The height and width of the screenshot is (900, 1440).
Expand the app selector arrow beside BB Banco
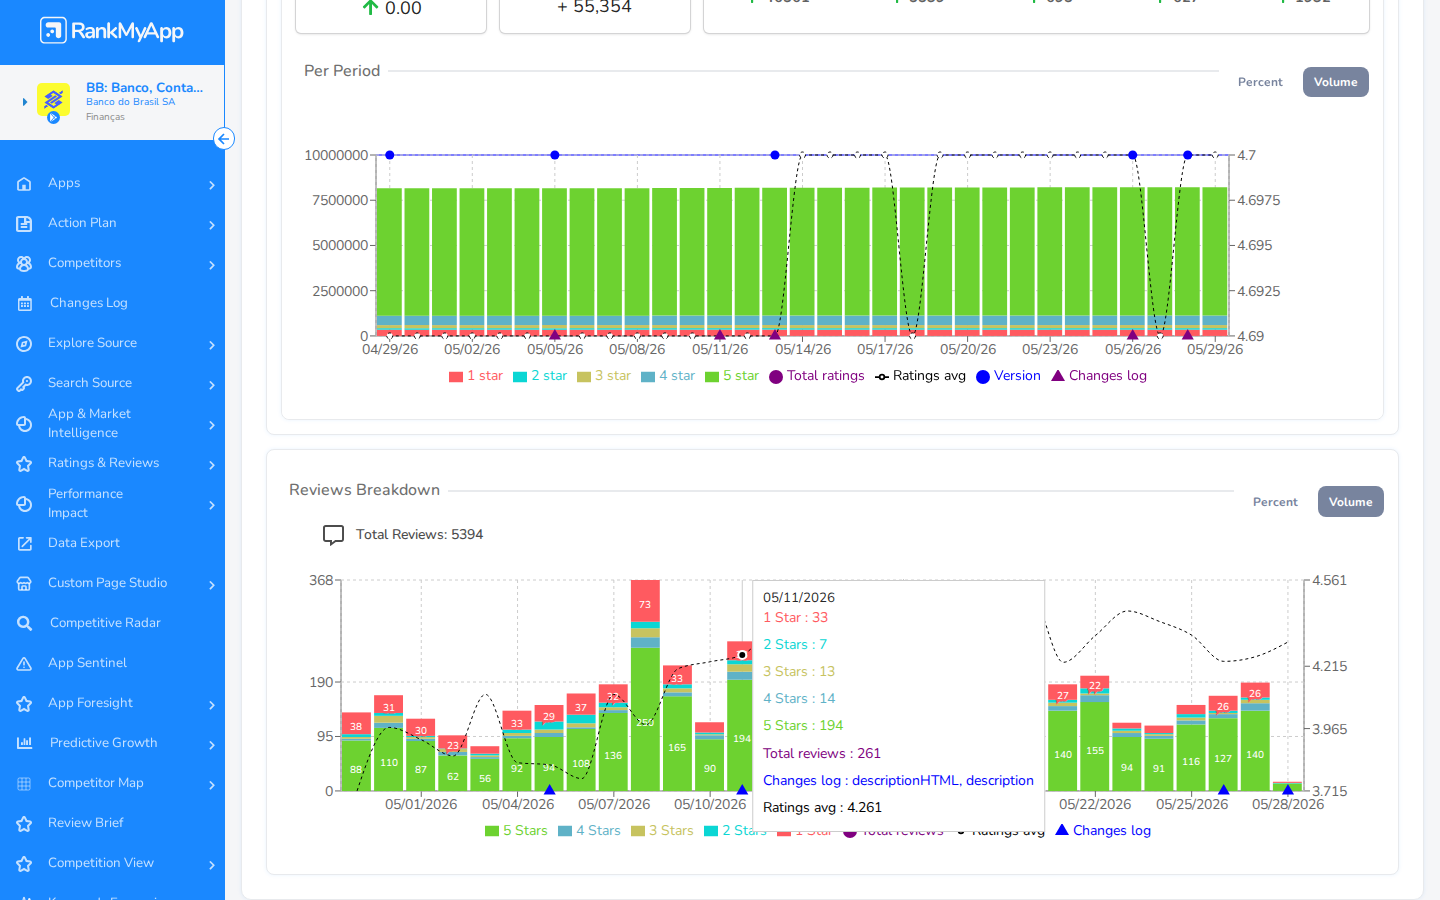click(24, 102)
